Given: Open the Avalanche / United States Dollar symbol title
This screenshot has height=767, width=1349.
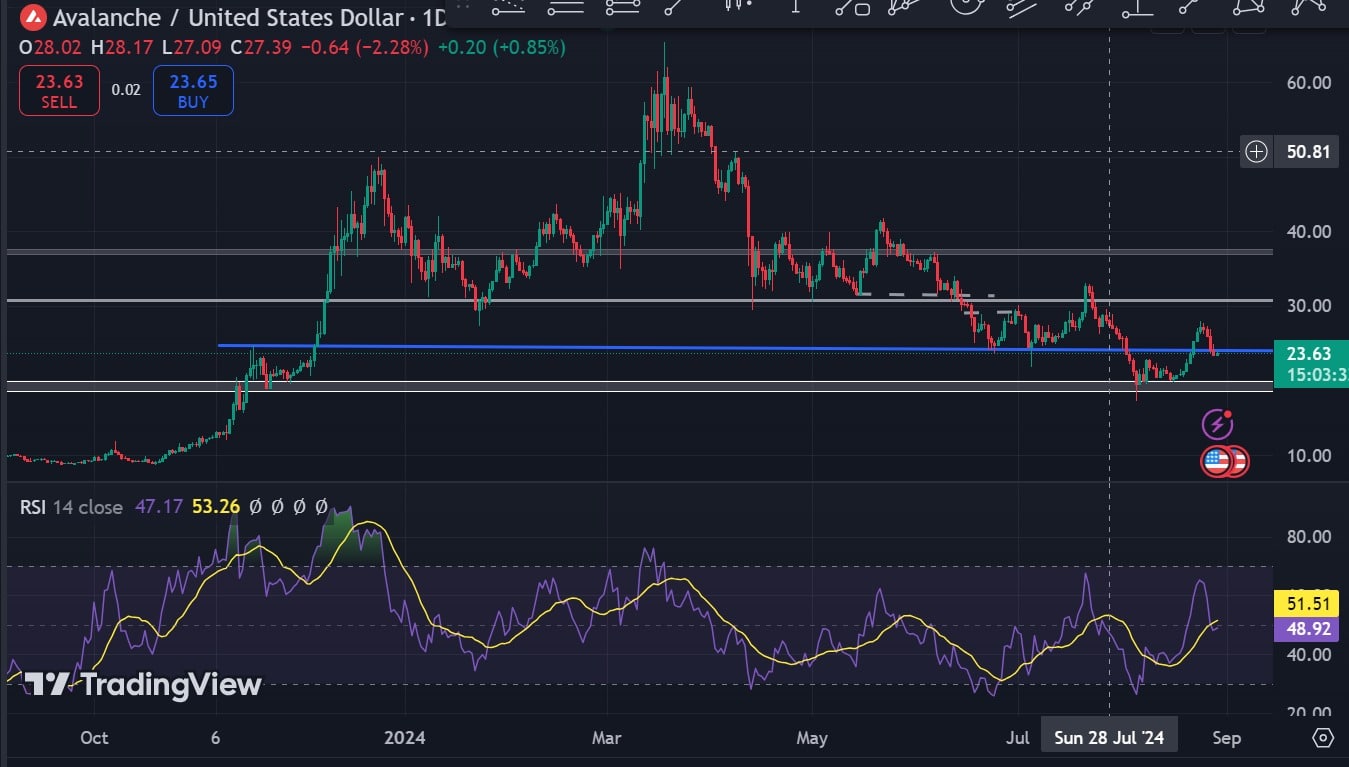Looking at the screenshot, I should [x=227, y=18].
